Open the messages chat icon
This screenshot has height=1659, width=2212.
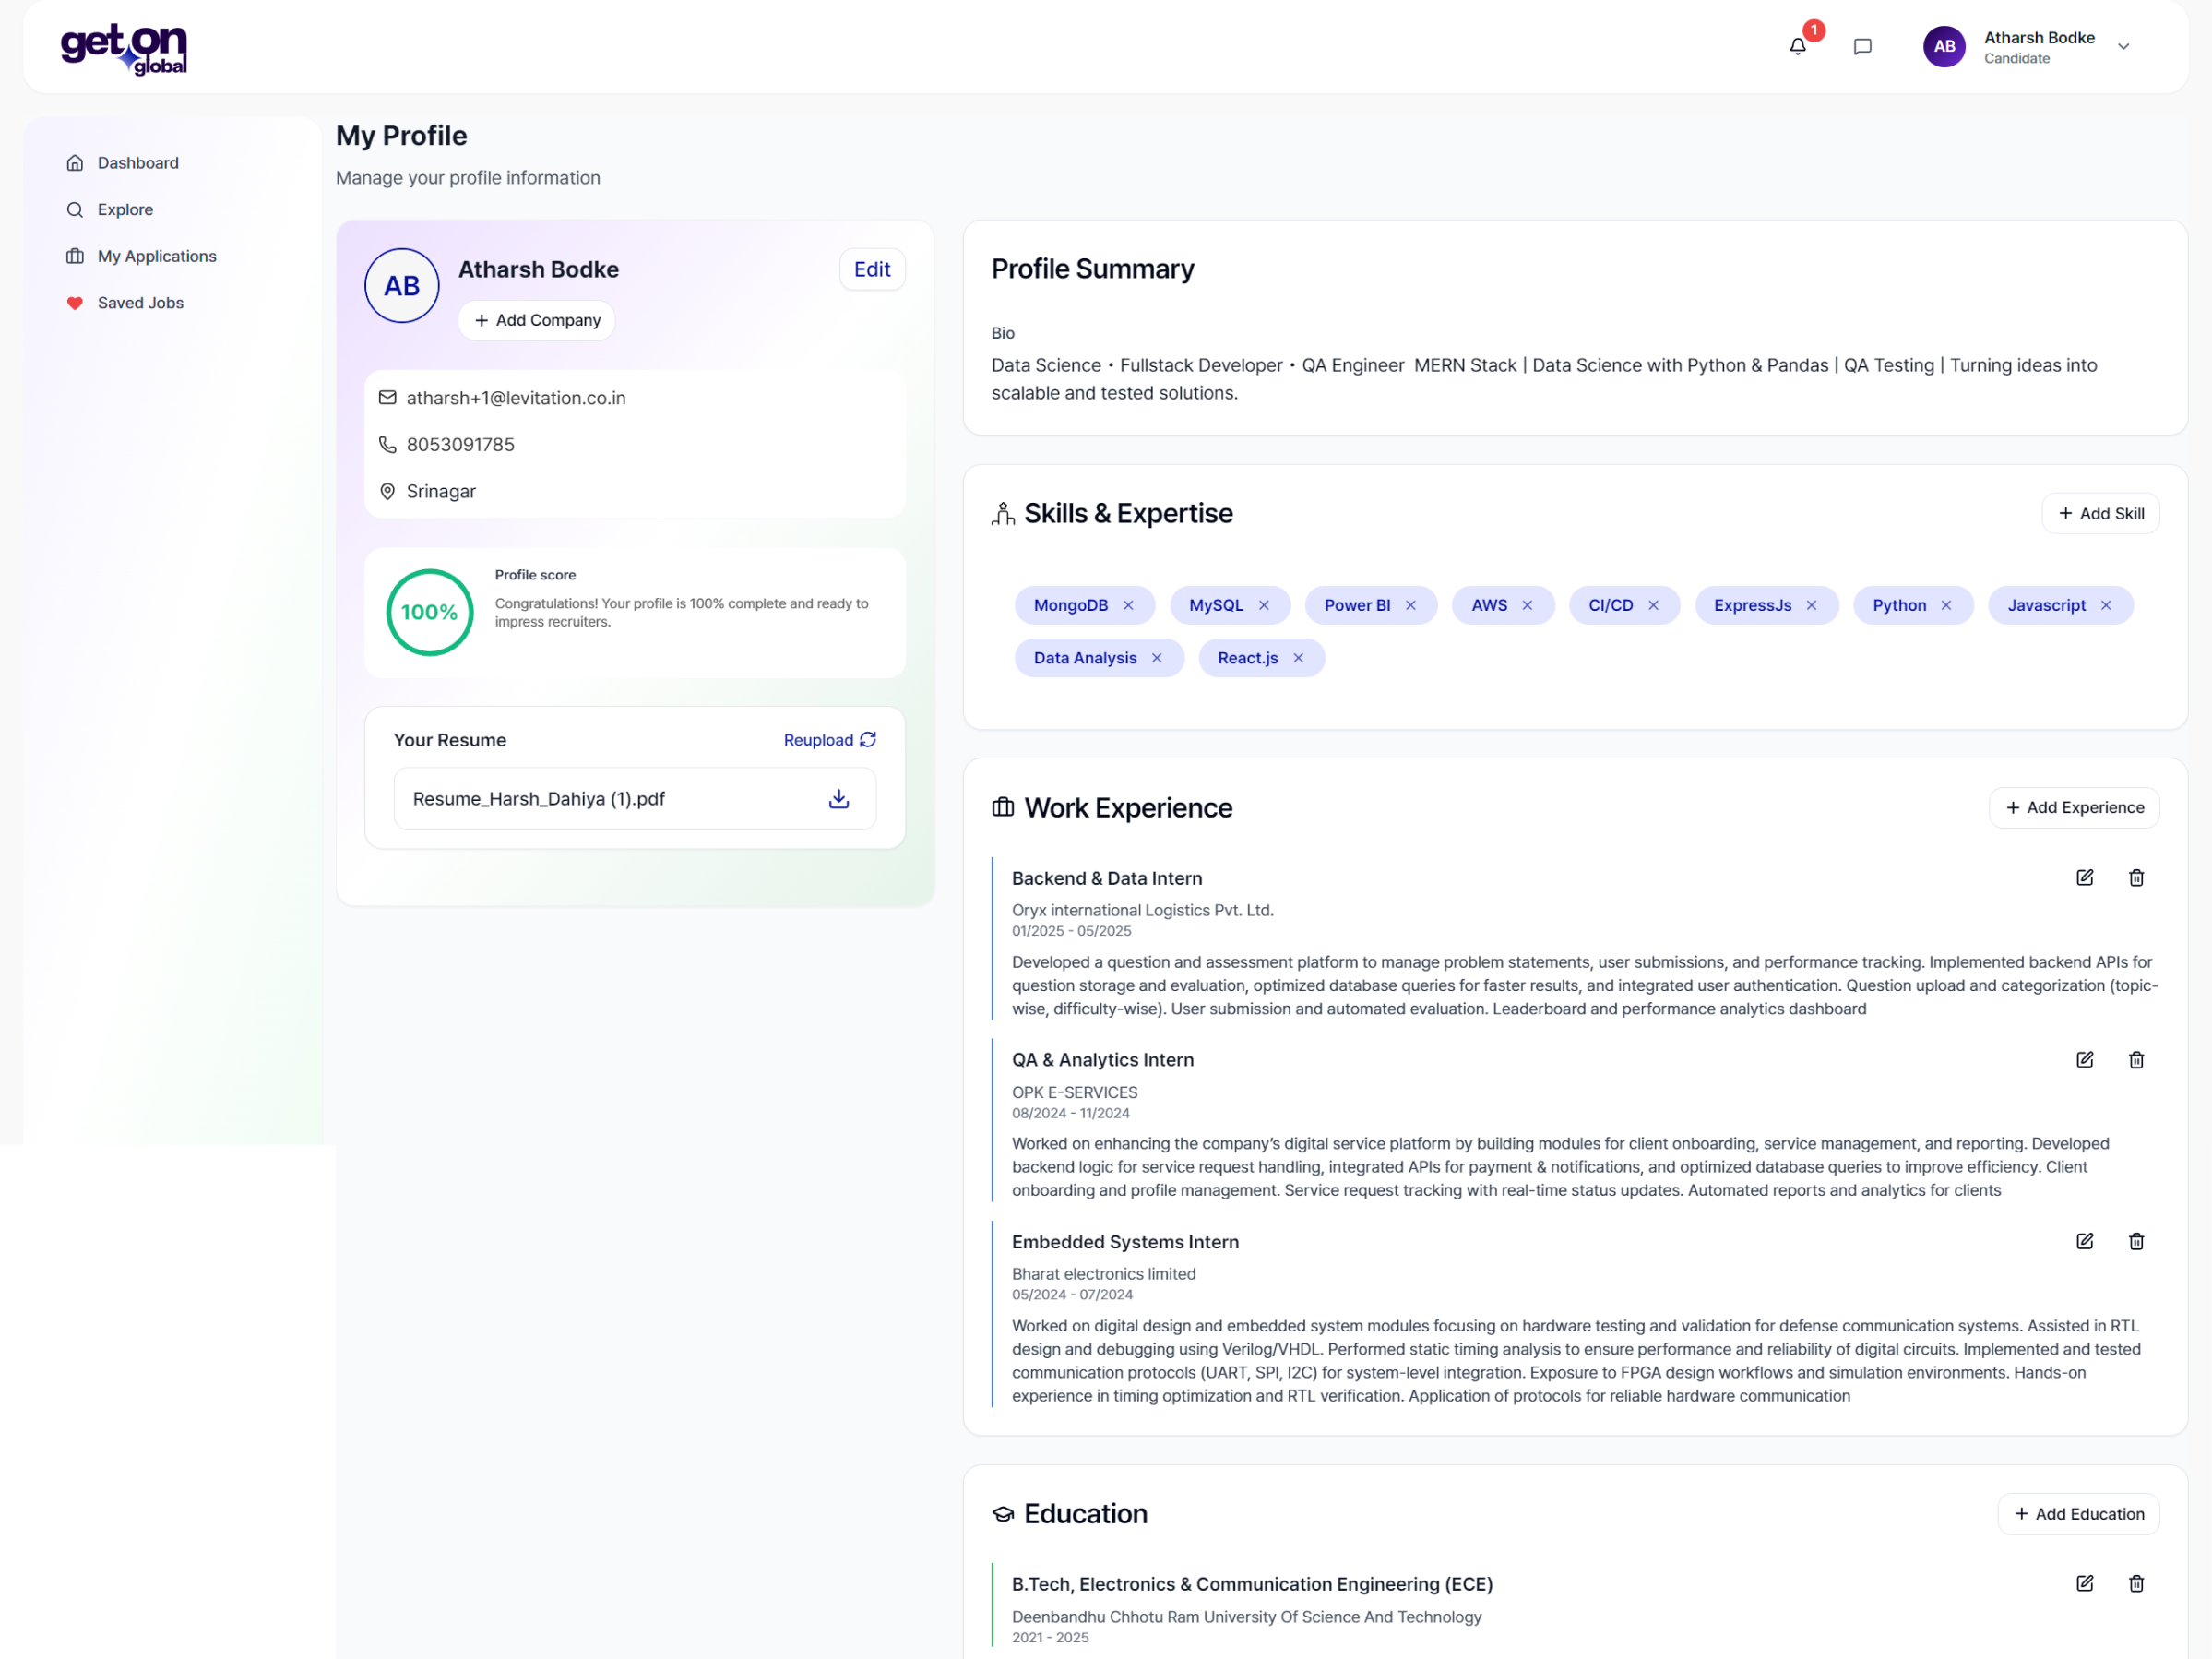coord(1862,46)
